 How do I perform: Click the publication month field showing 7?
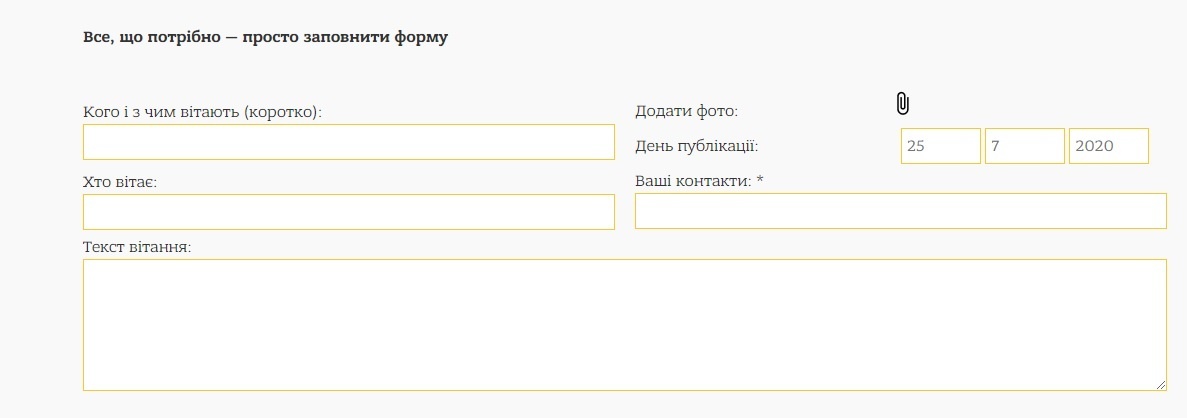click(x=1025, y=146)
